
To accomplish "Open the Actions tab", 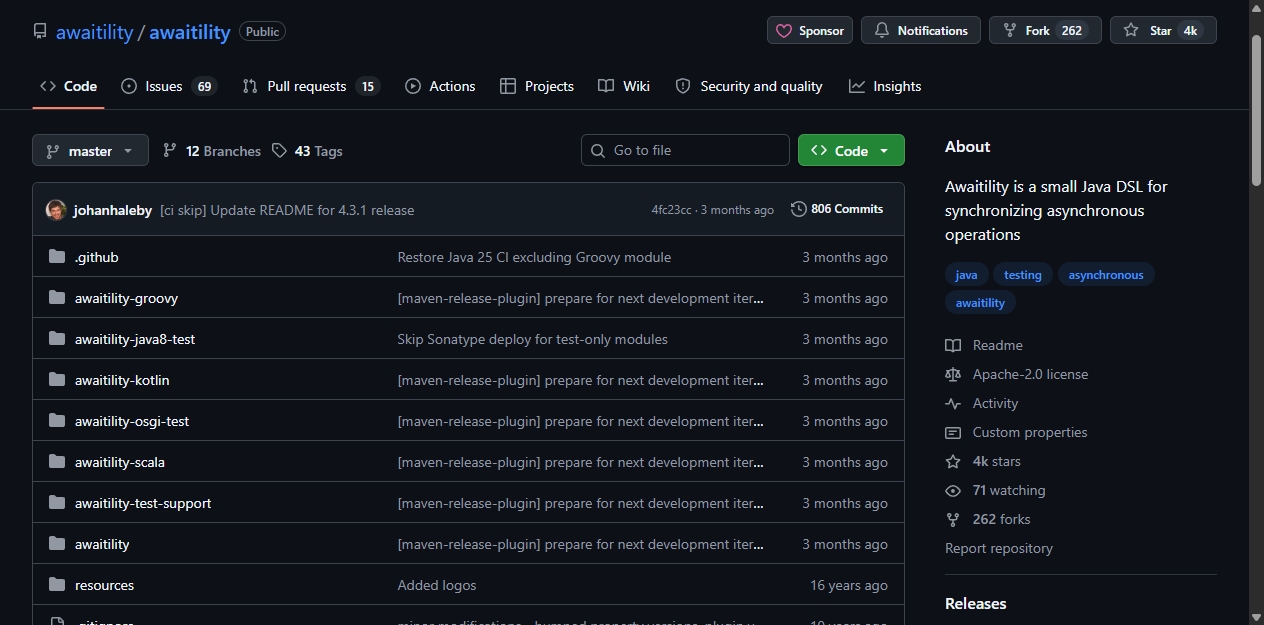I will (440, 86).
